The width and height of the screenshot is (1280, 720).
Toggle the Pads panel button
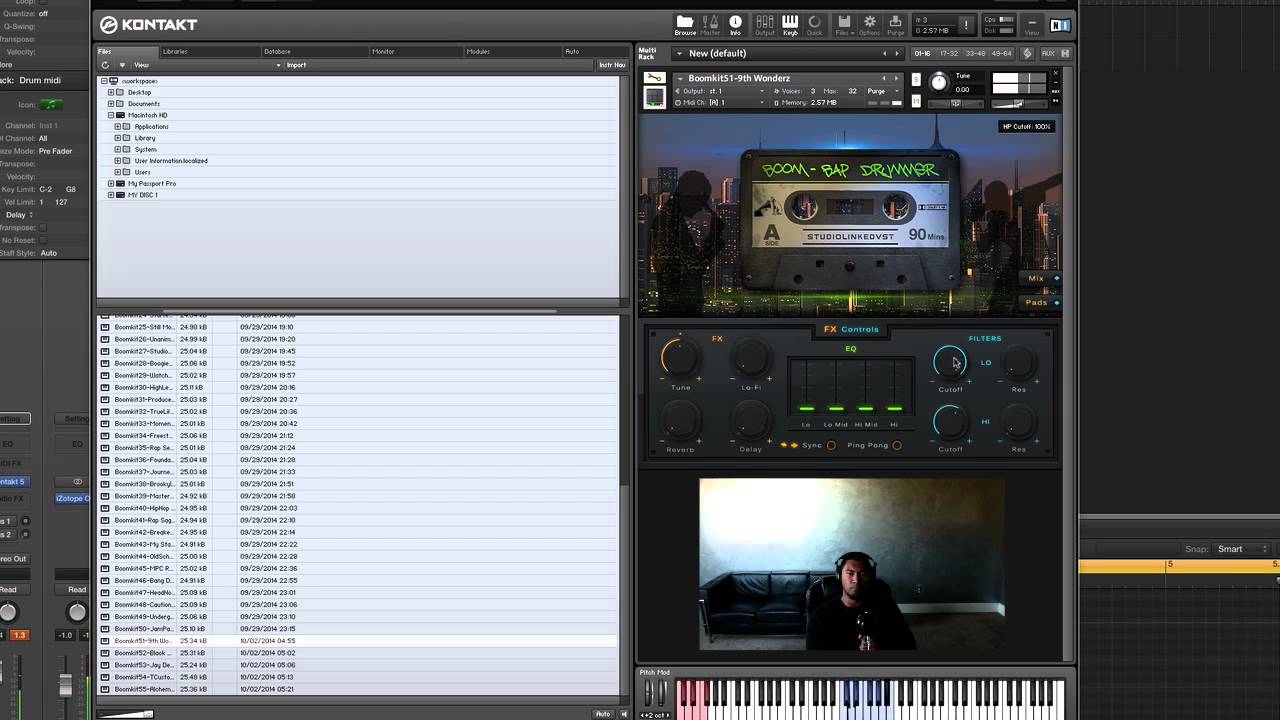point(1042,302)
